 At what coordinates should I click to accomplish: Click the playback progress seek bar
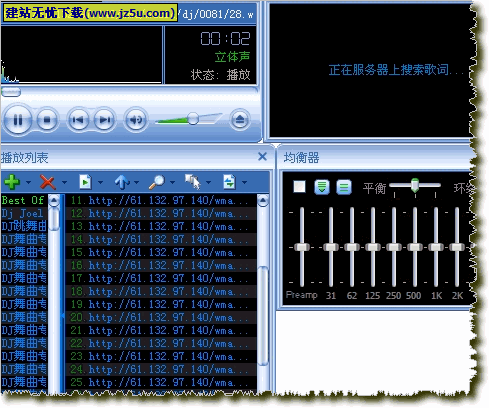pyautogui.click(x=129, y=92)
